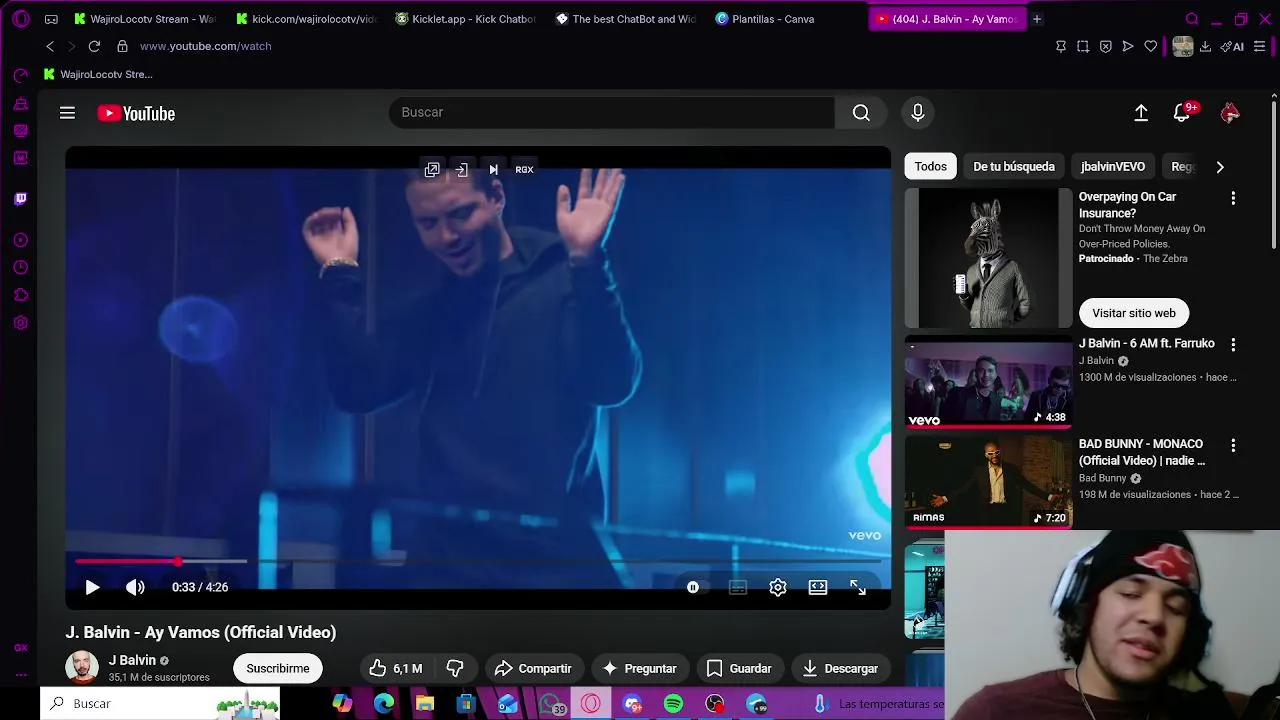Open the BAD BUNNY MONACO thumbnail

click(988, 482)
